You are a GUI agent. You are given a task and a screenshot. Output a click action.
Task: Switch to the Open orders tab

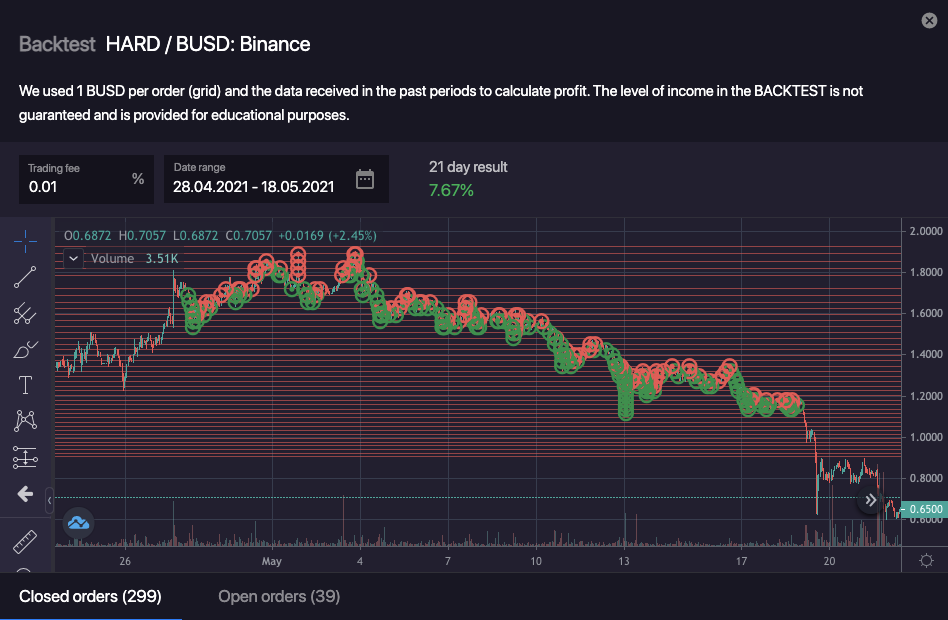(279, 597)
